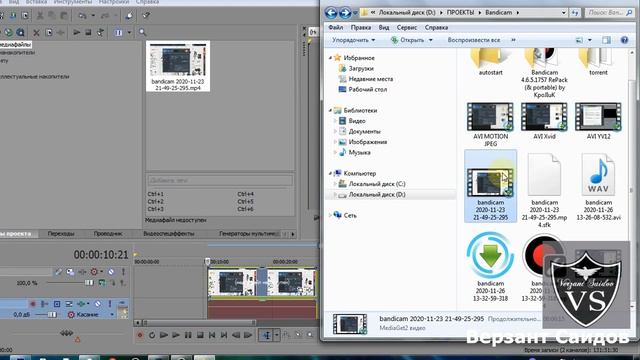Viewport: 640px width, 360px height.
Task: Collapse the Избранное tree group
Action: 330,58
